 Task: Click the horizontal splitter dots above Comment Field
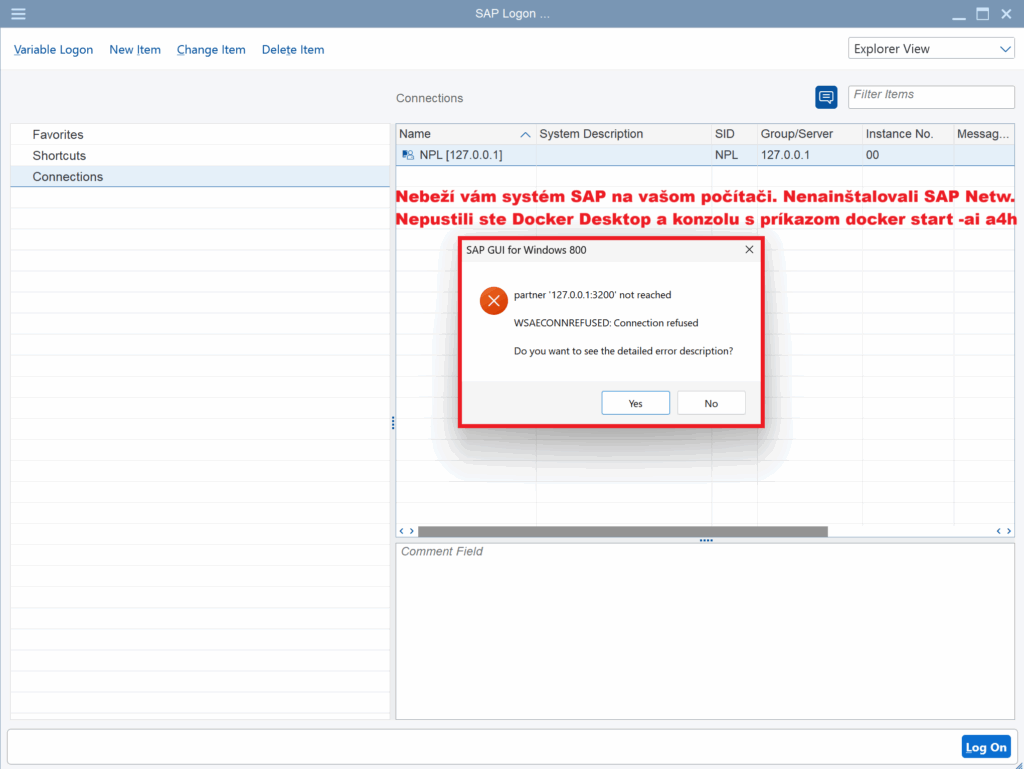706,541
